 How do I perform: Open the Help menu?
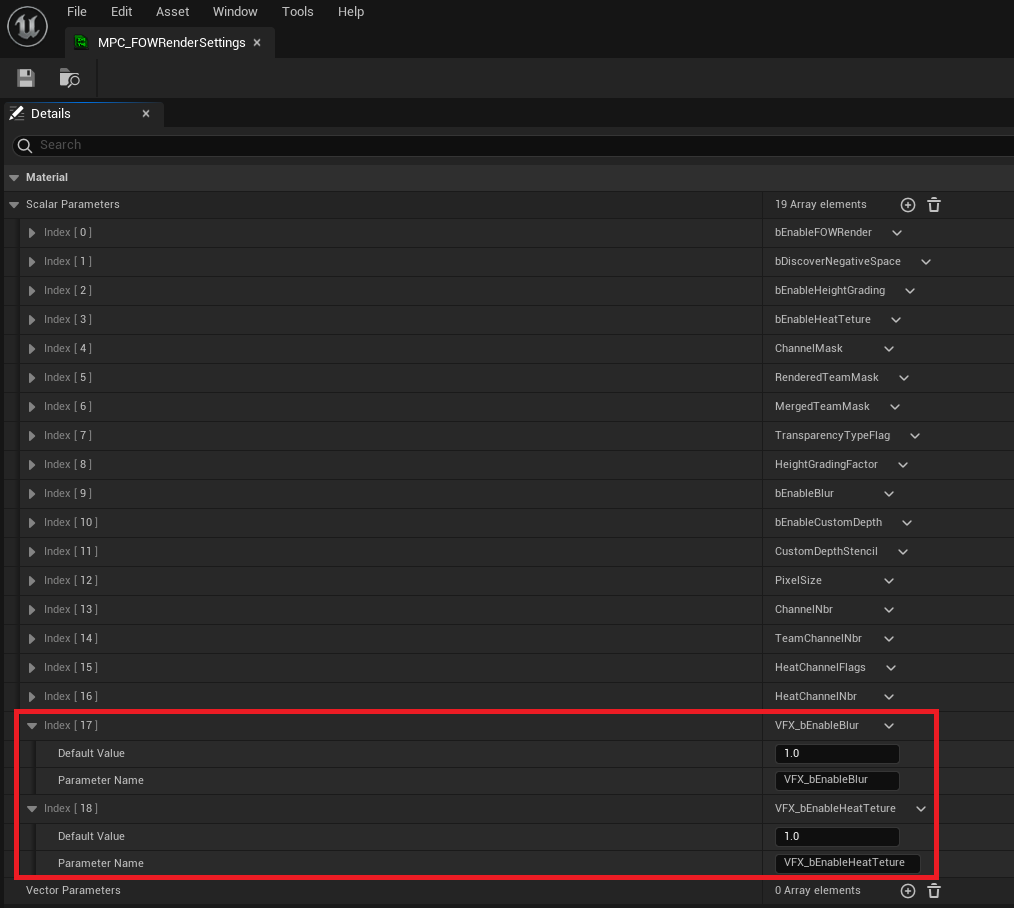point(351,12)
